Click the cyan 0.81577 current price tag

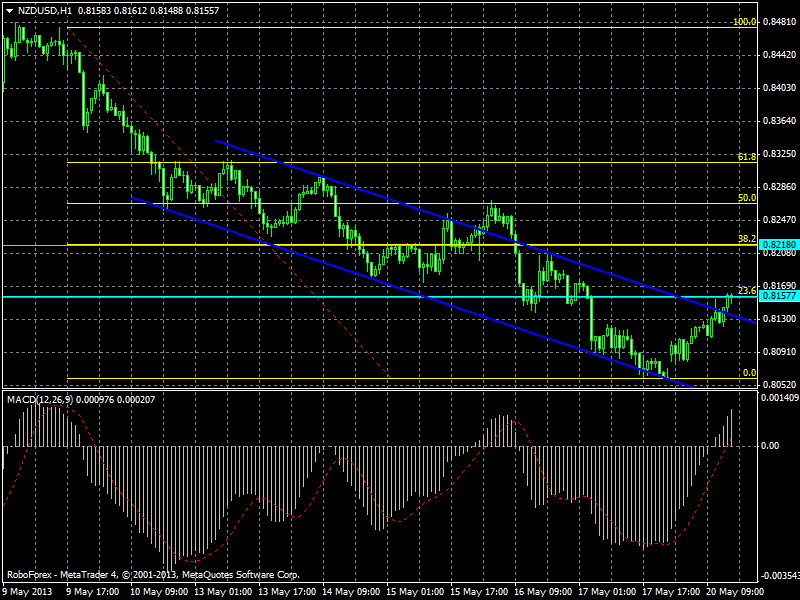pos(779,296)
